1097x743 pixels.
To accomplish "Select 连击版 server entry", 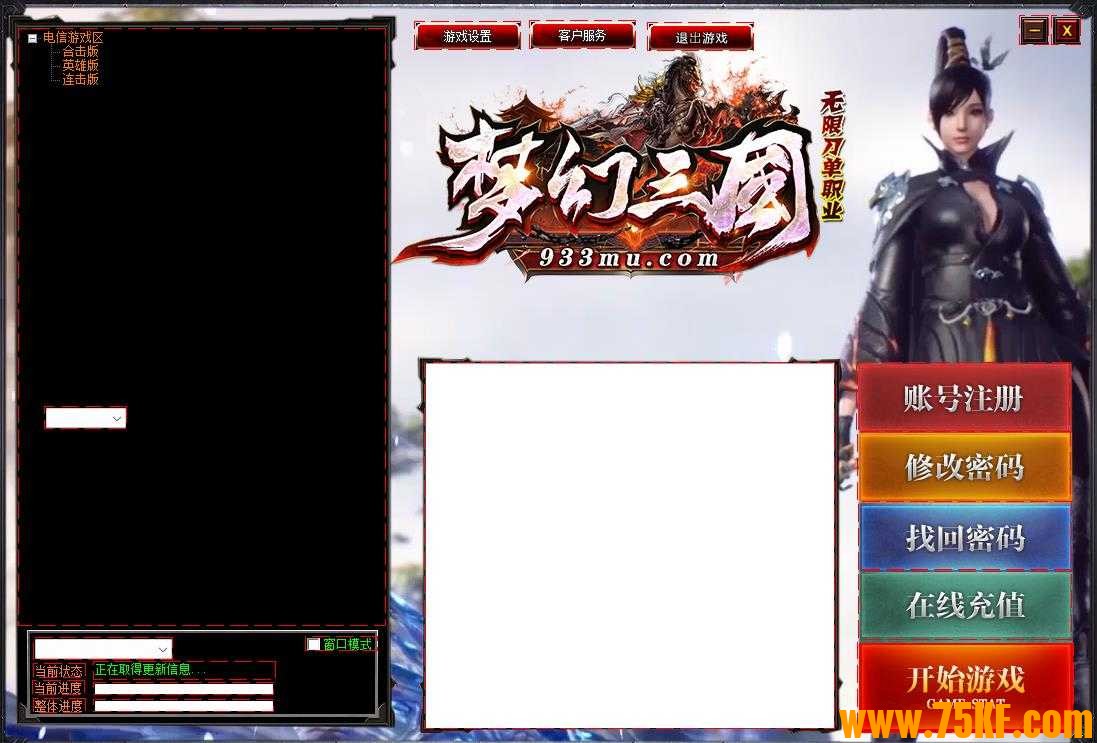I will (80, 80).
